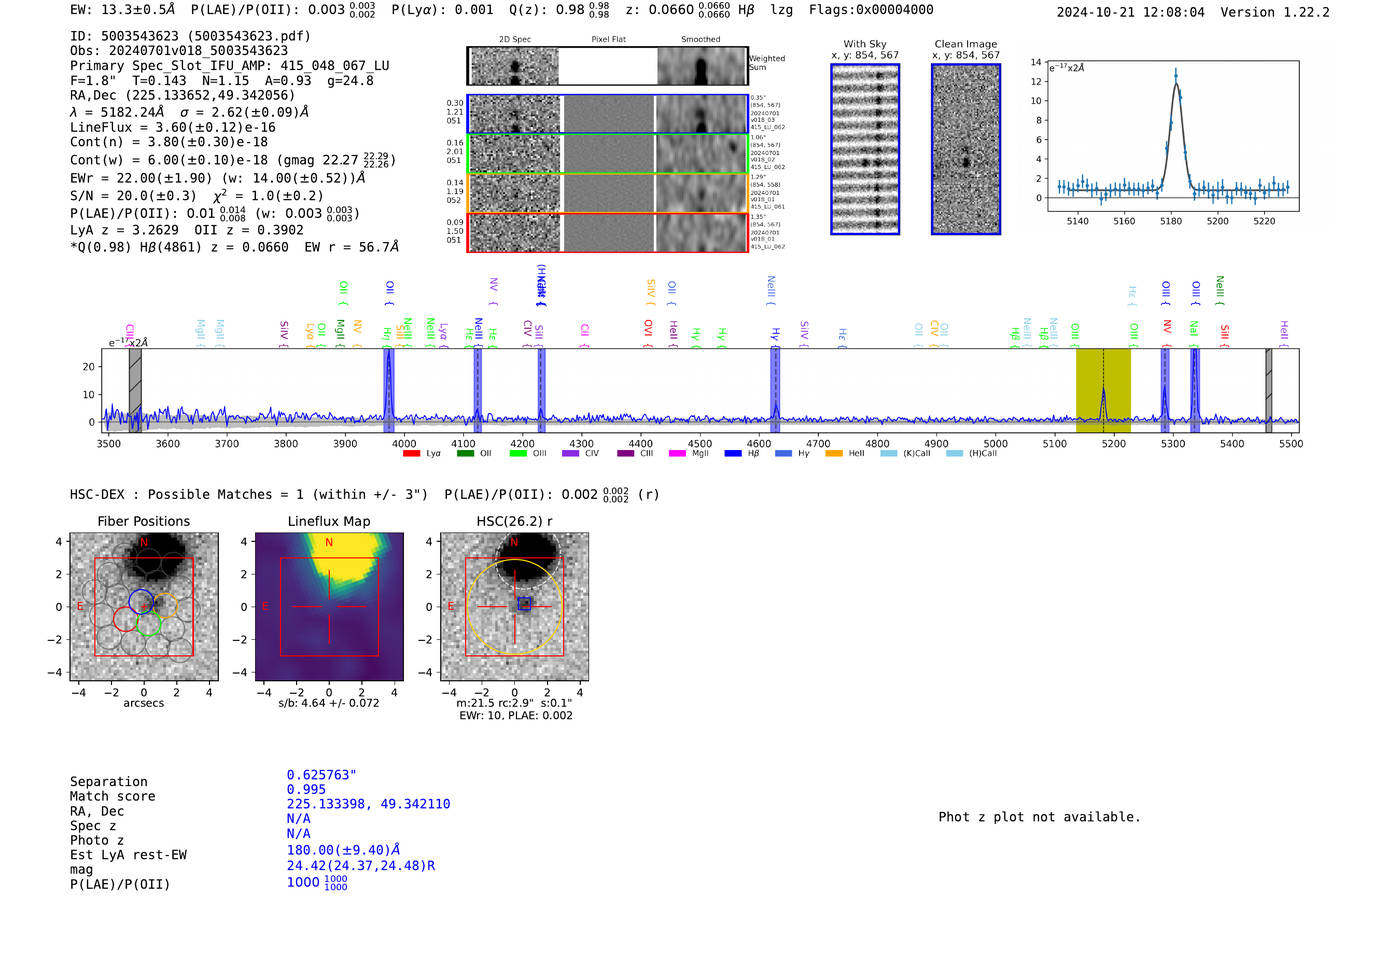Select the Cont(n) = 3.80 line

(x=169, y=142)
